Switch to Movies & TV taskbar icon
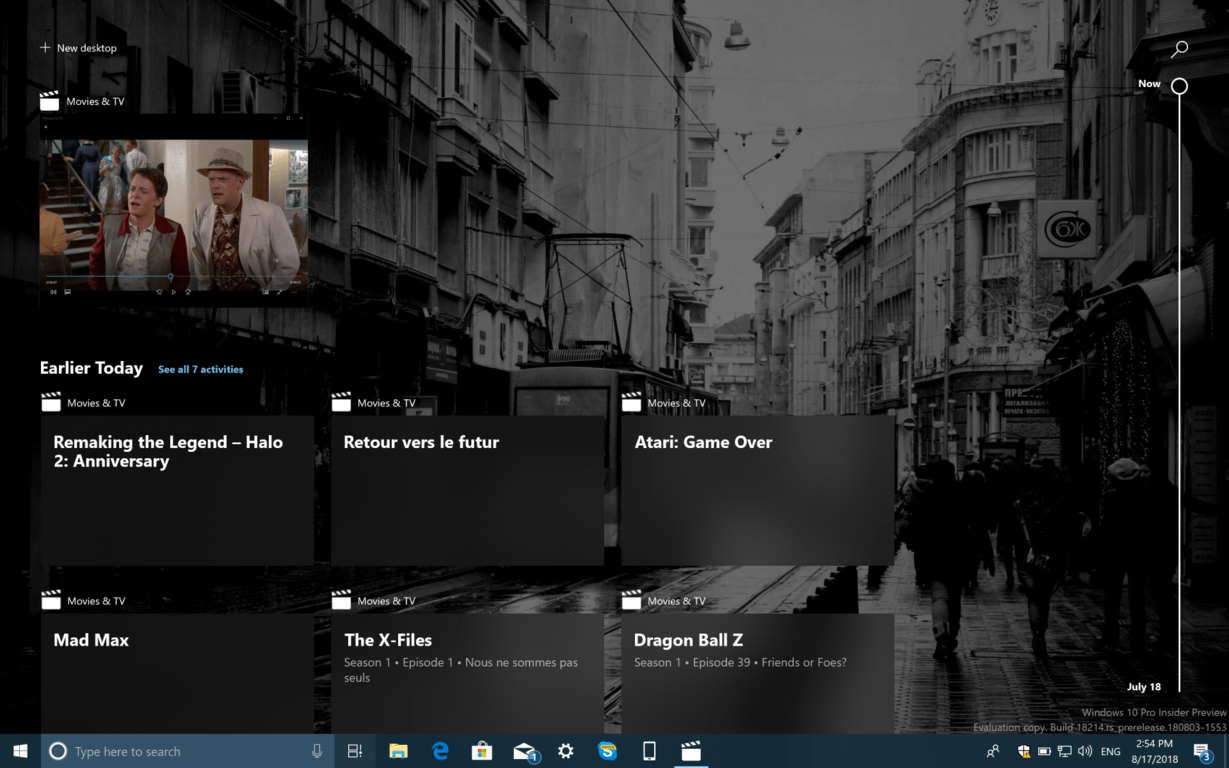Image resolution: width=1229 pixels, height=768 pixels. coord(691,751)
